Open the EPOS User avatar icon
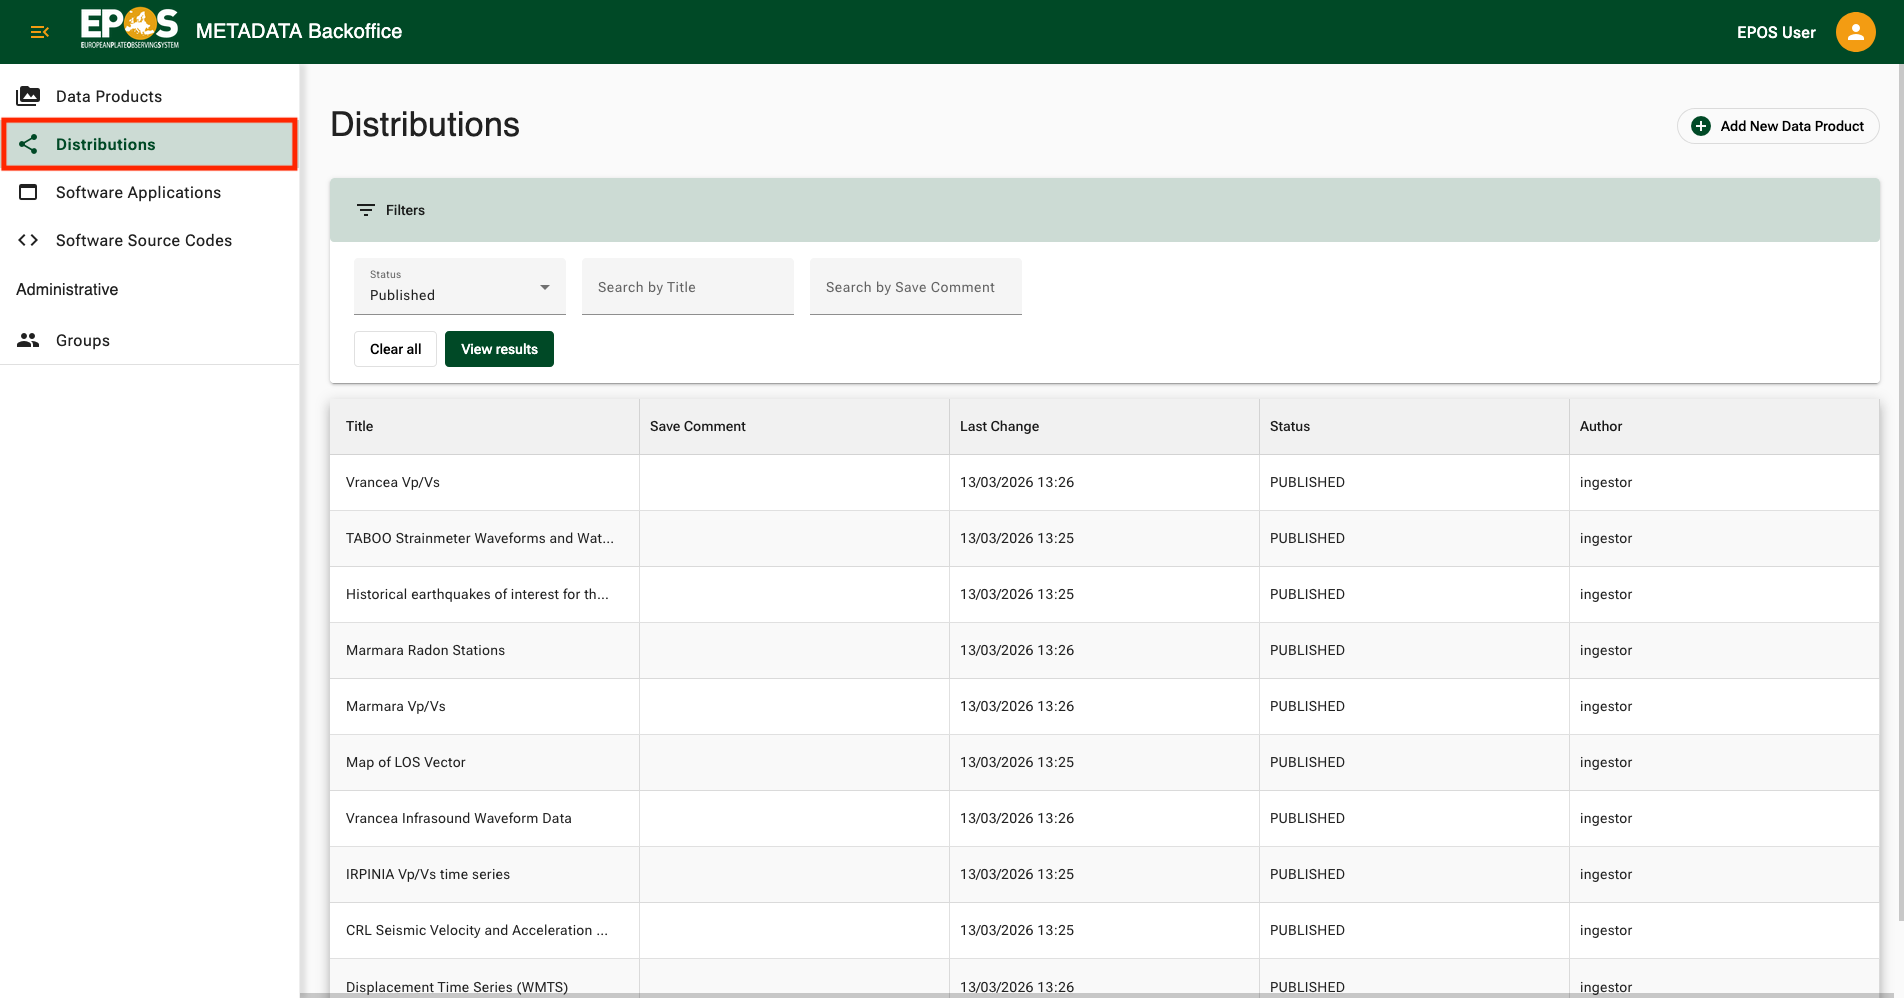The height and width of the screenshot is (998, 1904). pyautogui.click(x=1855, y=31)
